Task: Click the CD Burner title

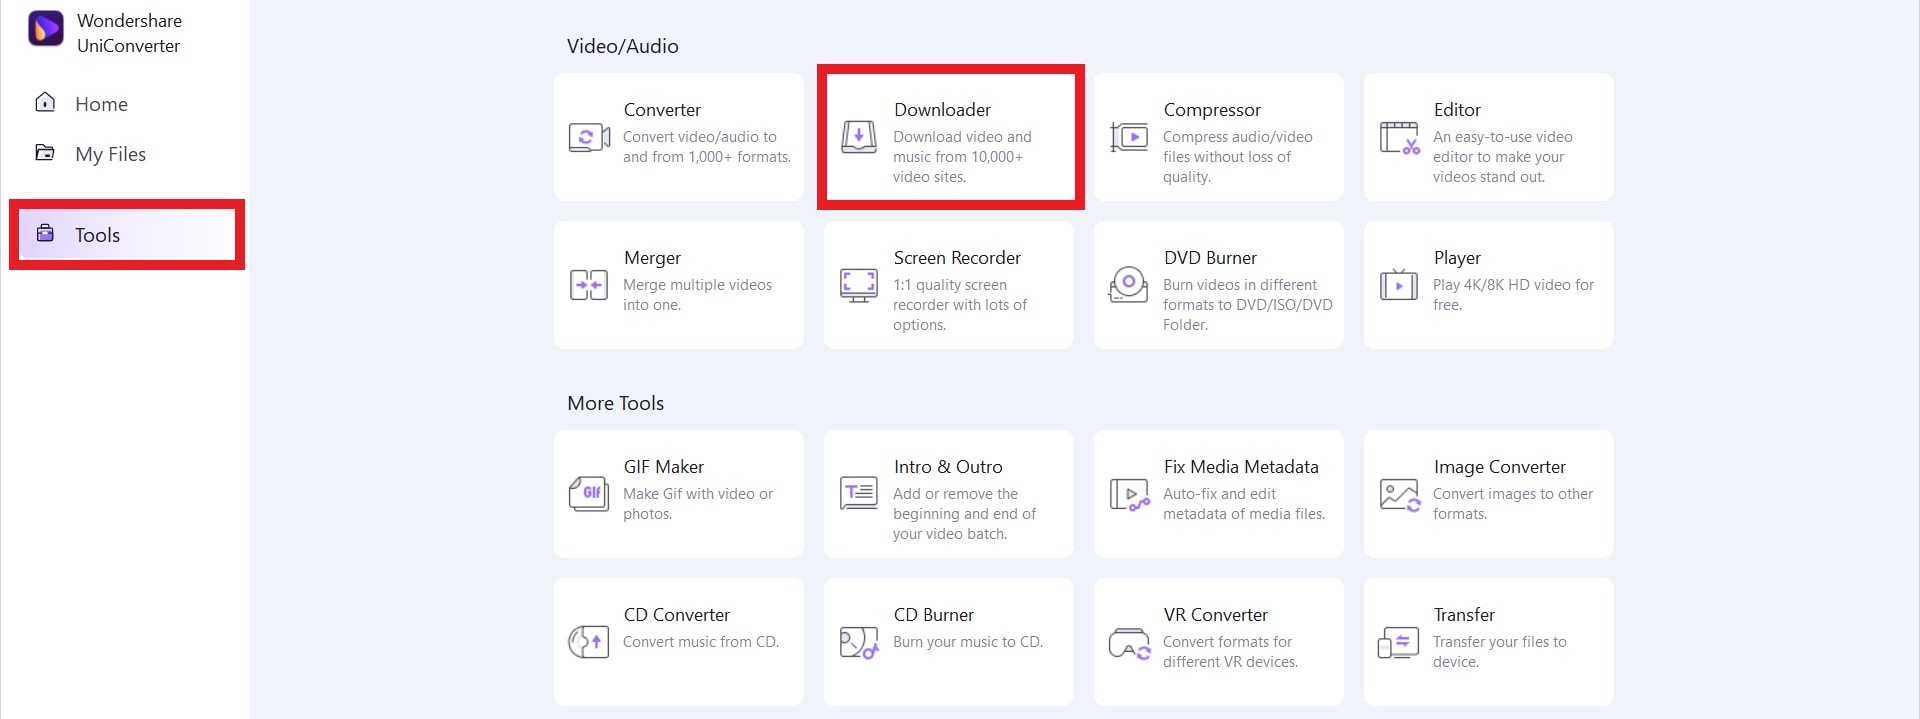Action: coord(933,614)
